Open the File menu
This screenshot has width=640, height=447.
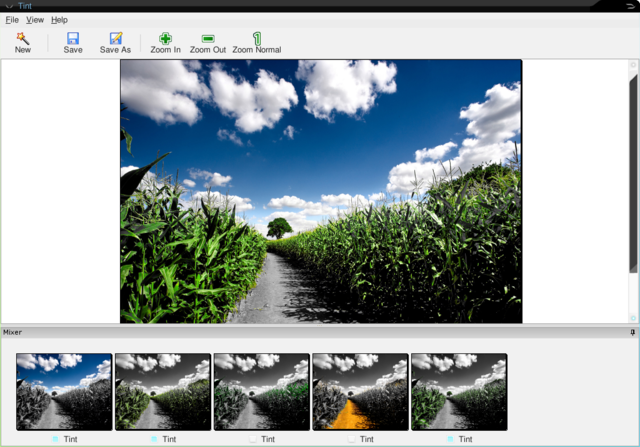pos(12,20)
